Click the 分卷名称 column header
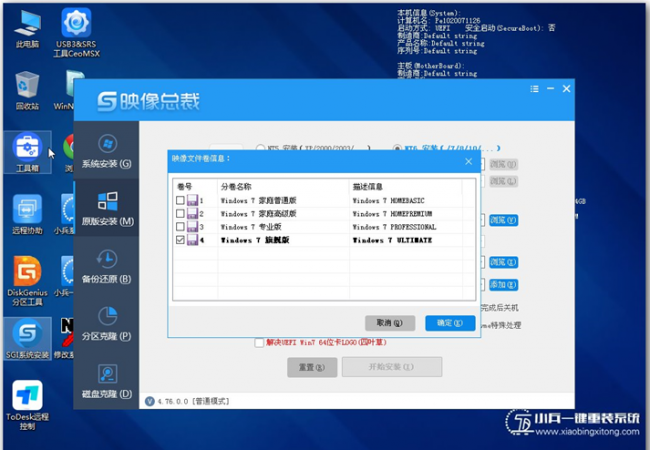The image size is (650, 450). click(236, 186)
